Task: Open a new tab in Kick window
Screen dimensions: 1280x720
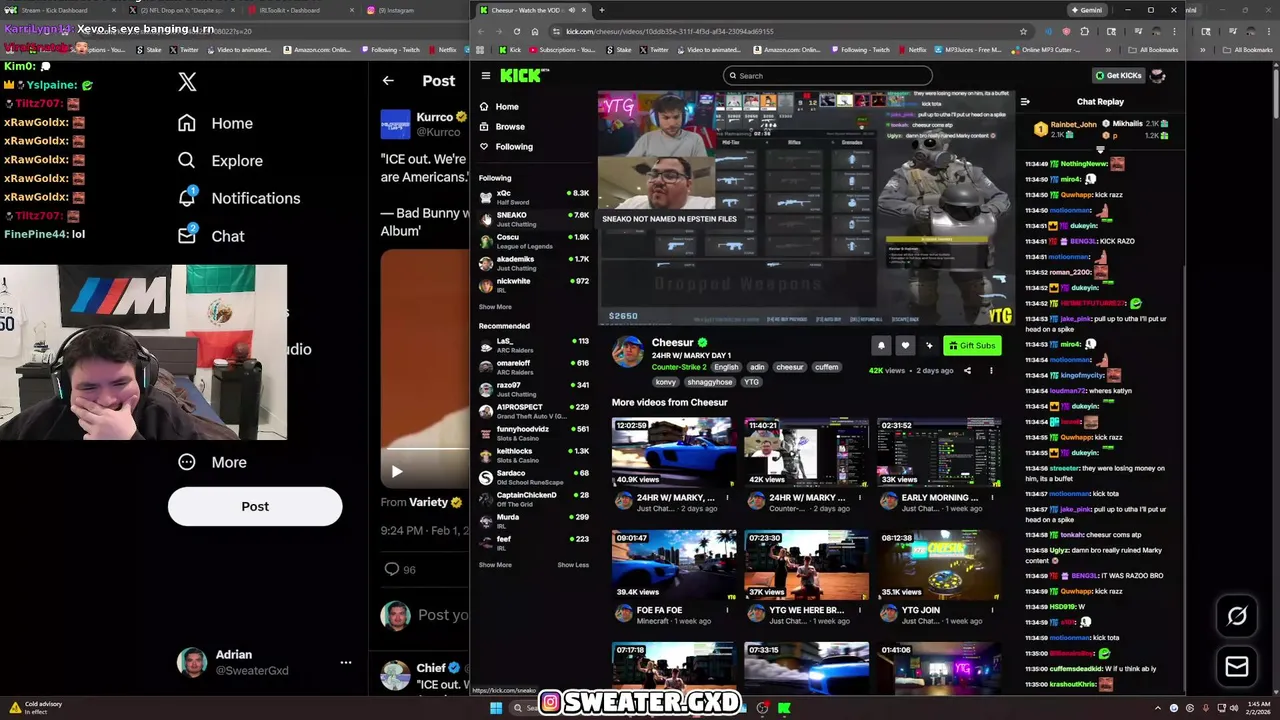Action: click(601, 10)
